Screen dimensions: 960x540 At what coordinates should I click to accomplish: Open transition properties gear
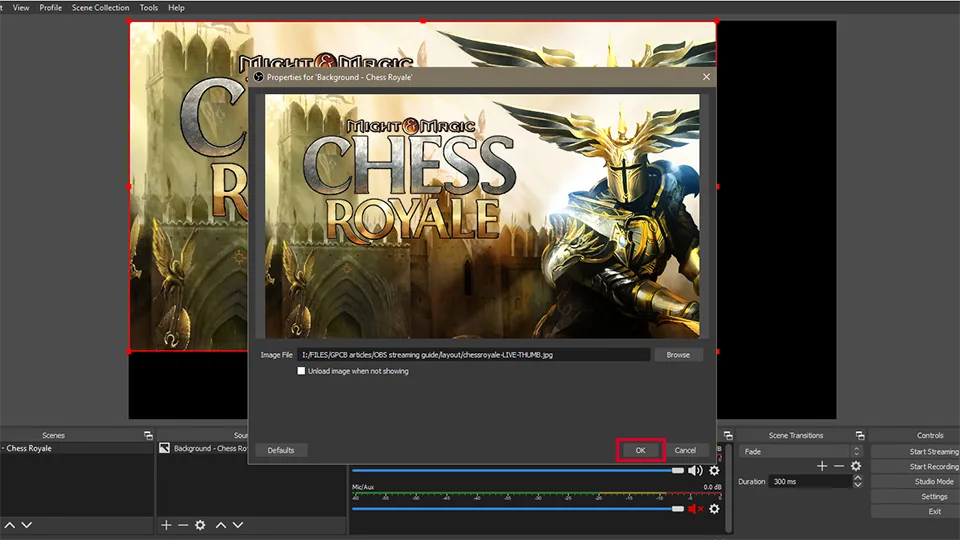pos(856,466)
